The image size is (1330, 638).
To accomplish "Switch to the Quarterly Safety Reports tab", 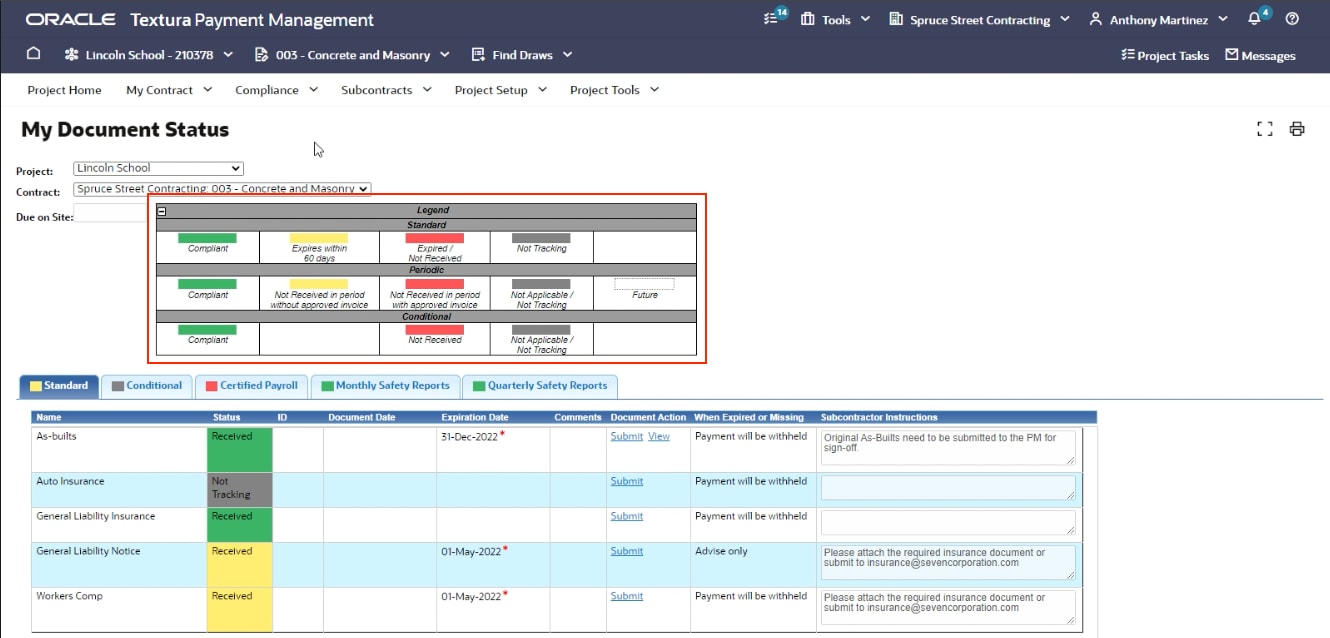I will [541, 386].
